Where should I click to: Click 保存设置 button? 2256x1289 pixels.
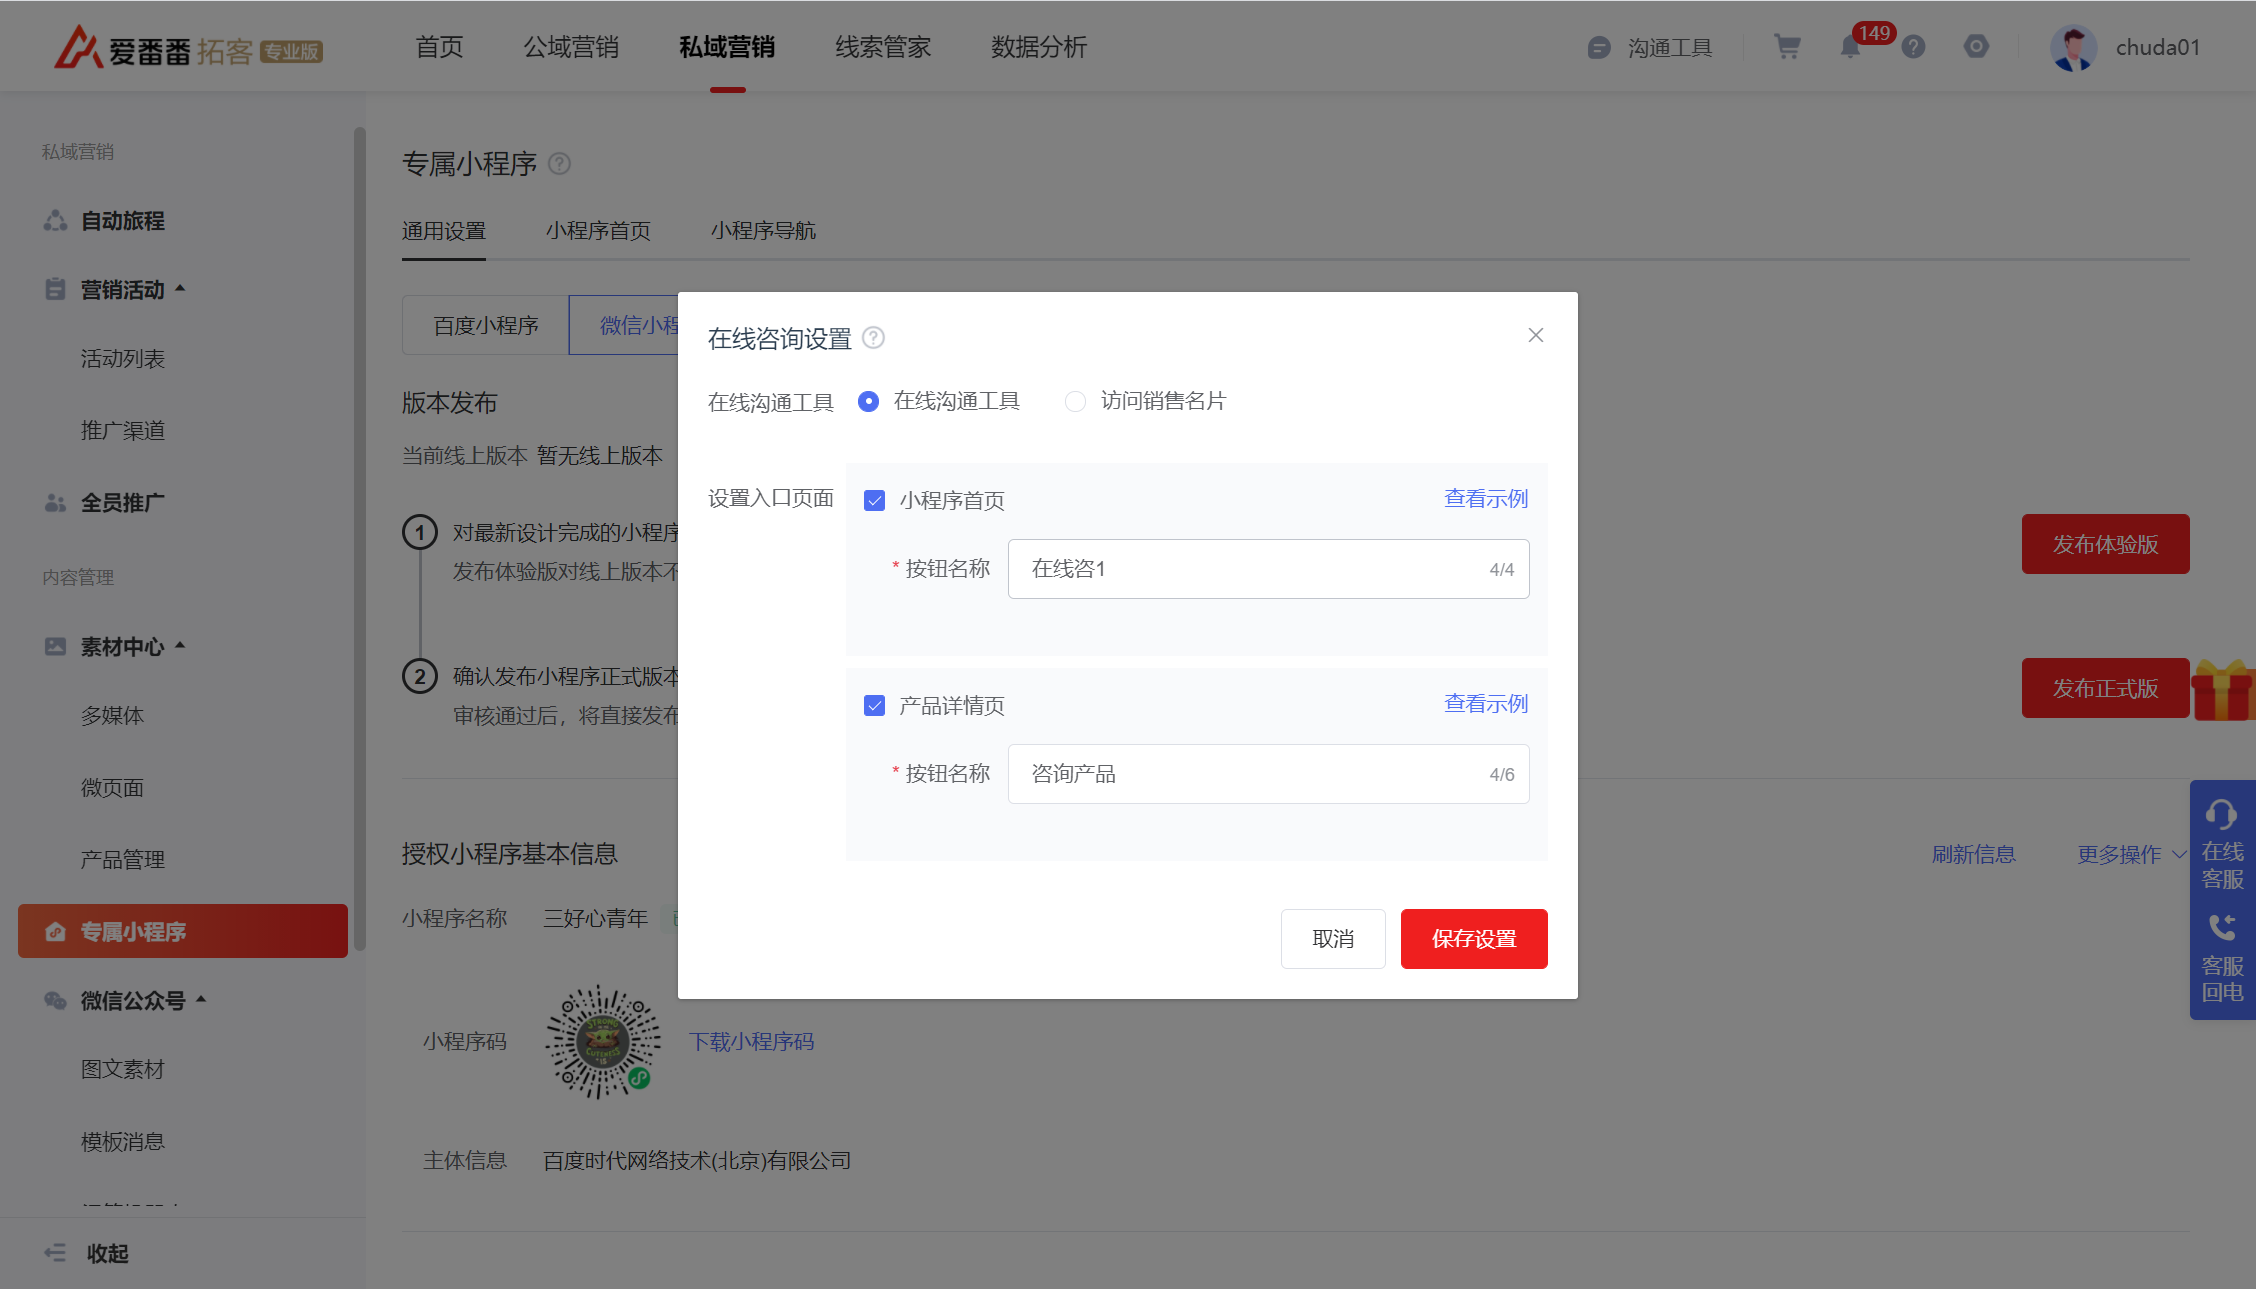(1474, 938)
